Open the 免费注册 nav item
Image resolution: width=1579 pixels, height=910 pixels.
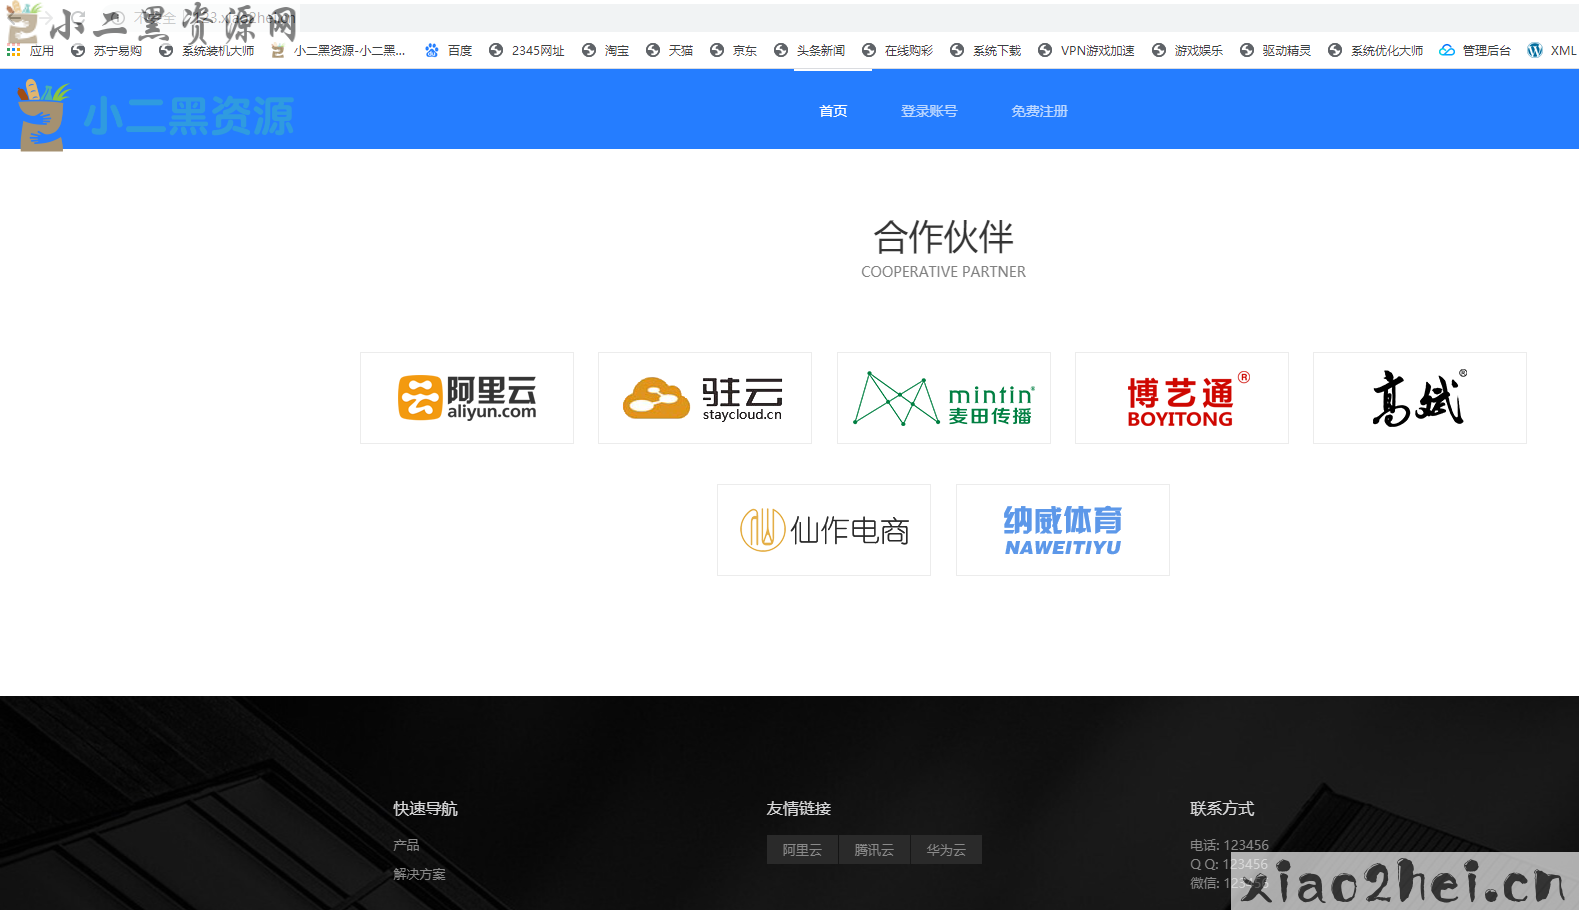(1039, 111)
